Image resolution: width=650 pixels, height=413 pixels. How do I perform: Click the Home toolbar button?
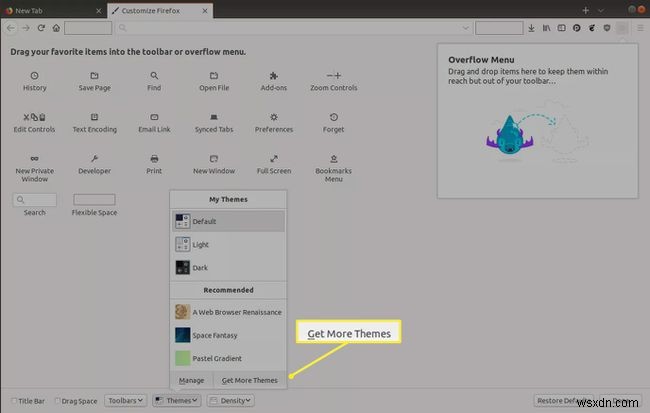tap(56, 28)
